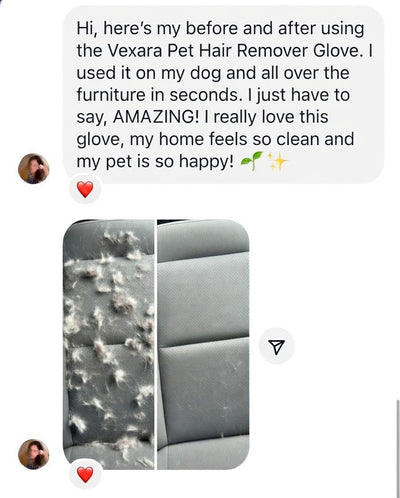400x498 pixels.
Task: Click the horizontal seat seam in after photo
Action: (203, 343)
